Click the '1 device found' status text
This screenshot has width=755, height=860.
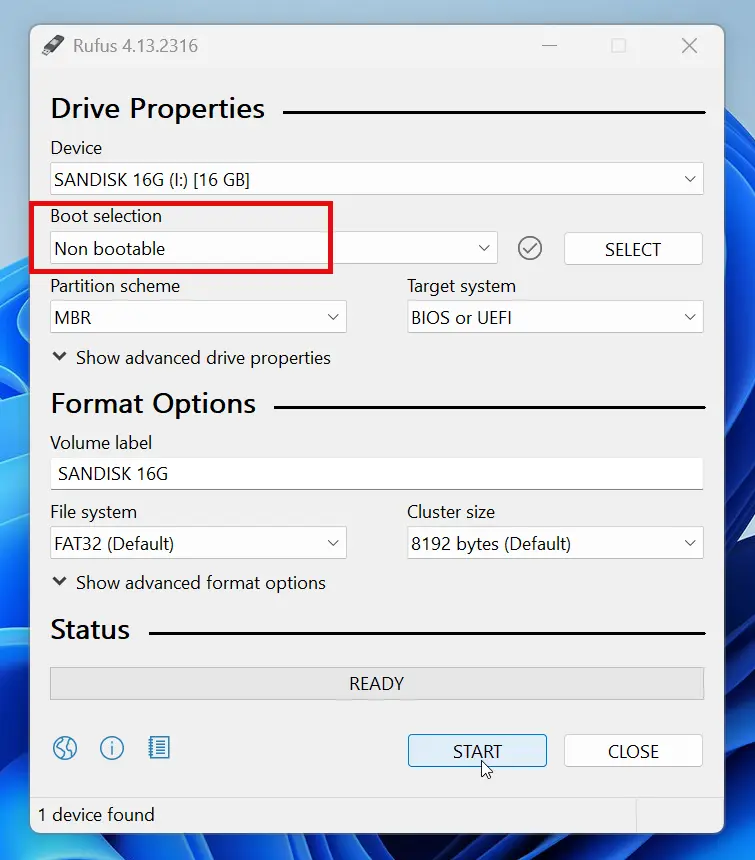[96, 814]
